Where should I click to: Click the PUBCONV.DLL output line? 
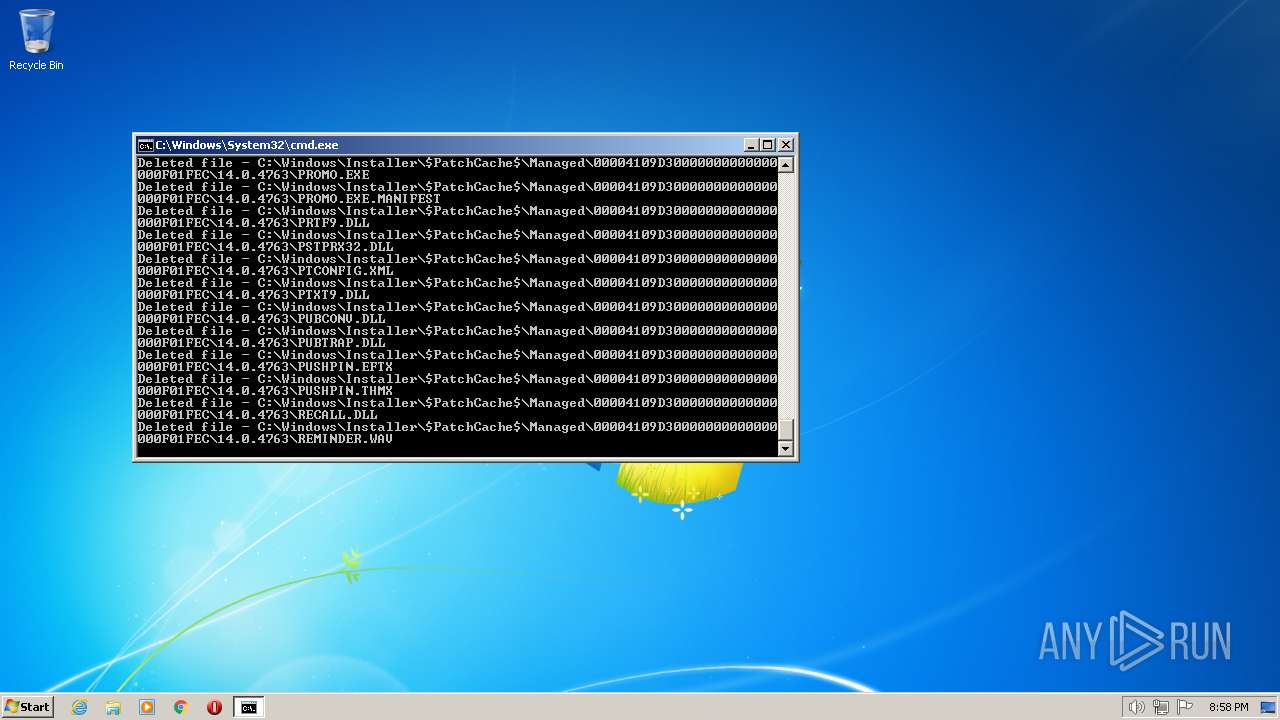tap(261, 319)
